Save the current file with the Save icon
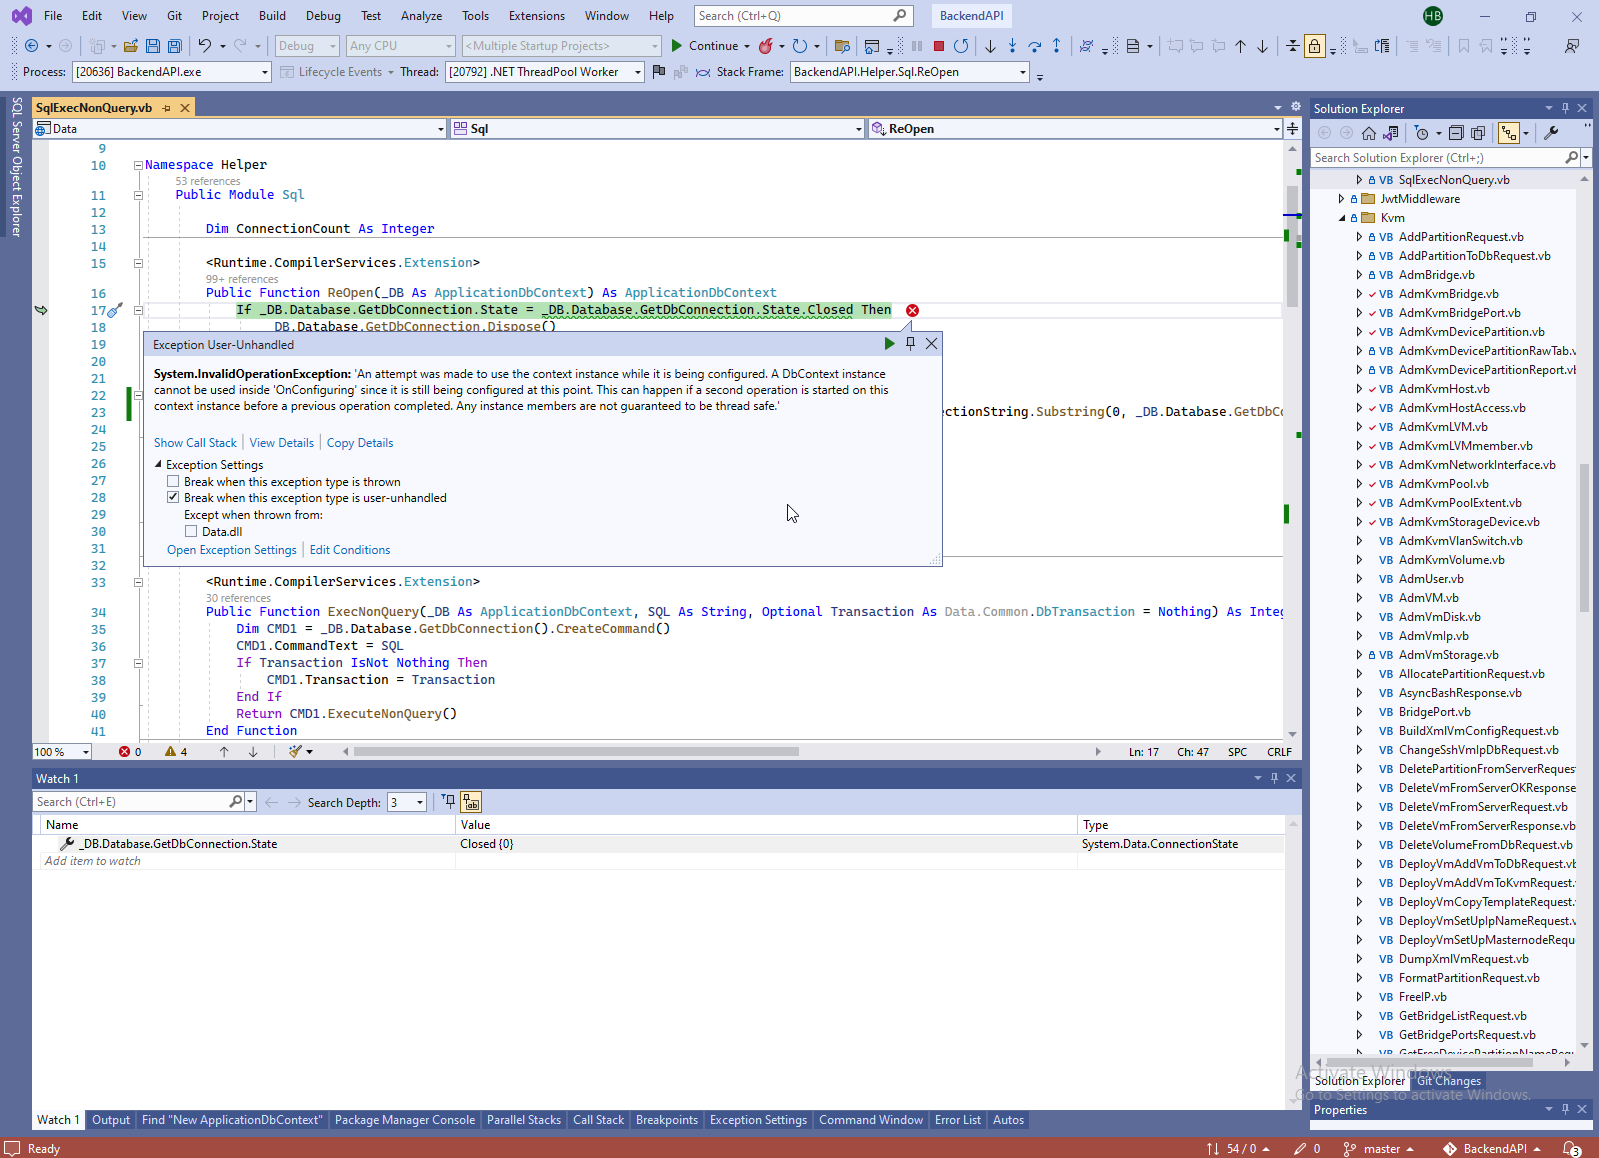This screenshot has width=1599, height=1158. (153, 46)
